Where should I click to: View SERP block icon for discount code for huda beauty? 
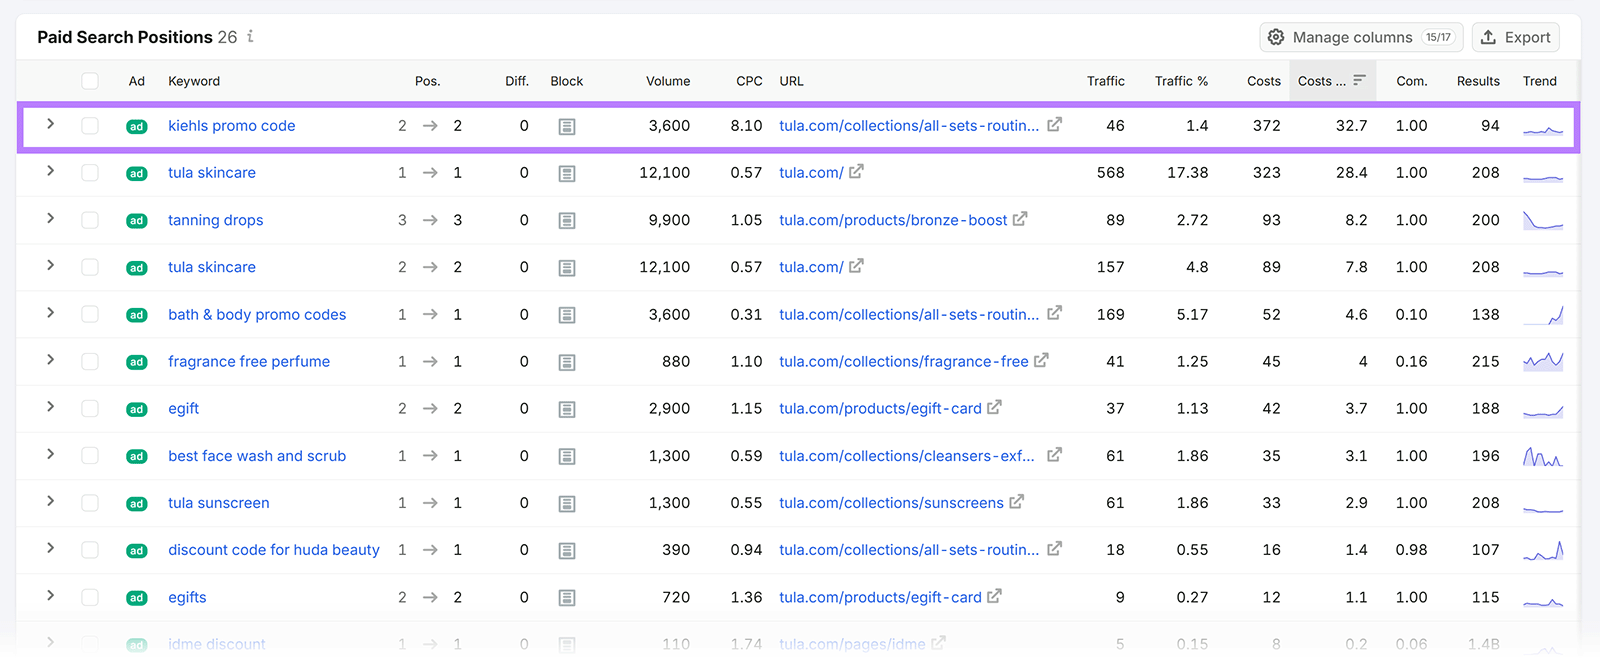click(x=567, y=550)
